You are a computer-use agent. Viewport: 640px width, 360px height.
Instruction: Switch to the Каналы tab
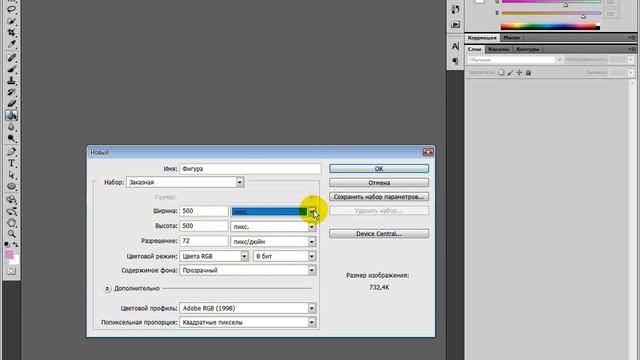pos(498,49)
